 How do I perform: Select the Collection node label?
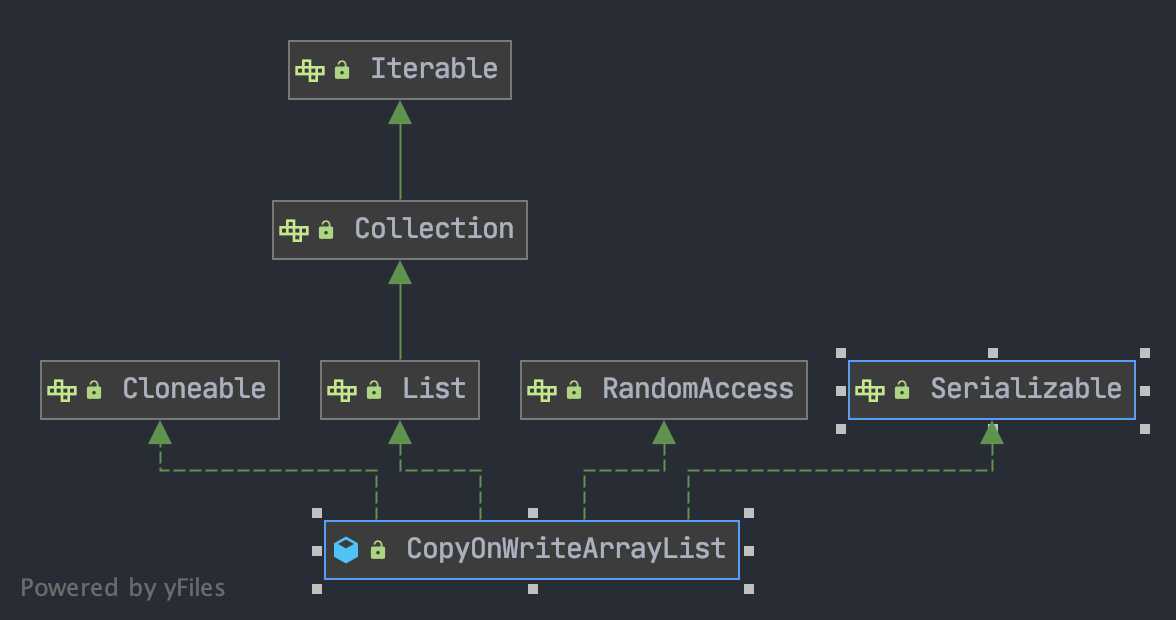[x=434, y=229]
